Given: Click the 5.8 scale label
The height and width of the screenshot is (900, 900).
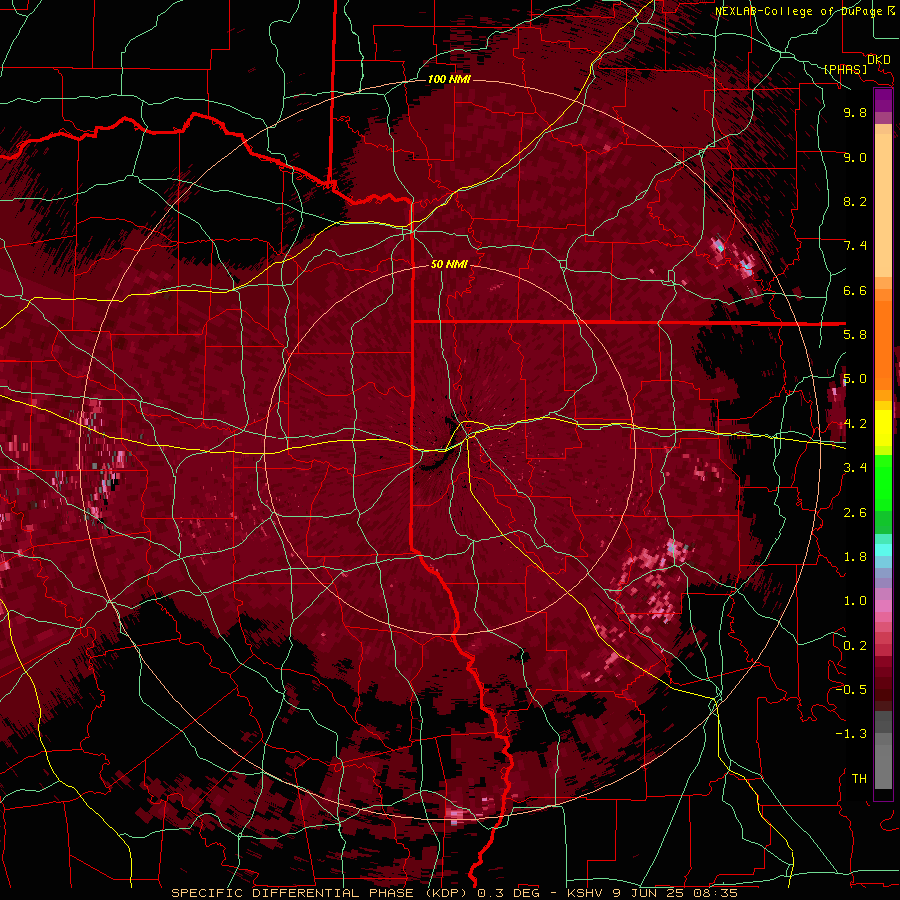Looking at the screenshot, I should (855, 335).
